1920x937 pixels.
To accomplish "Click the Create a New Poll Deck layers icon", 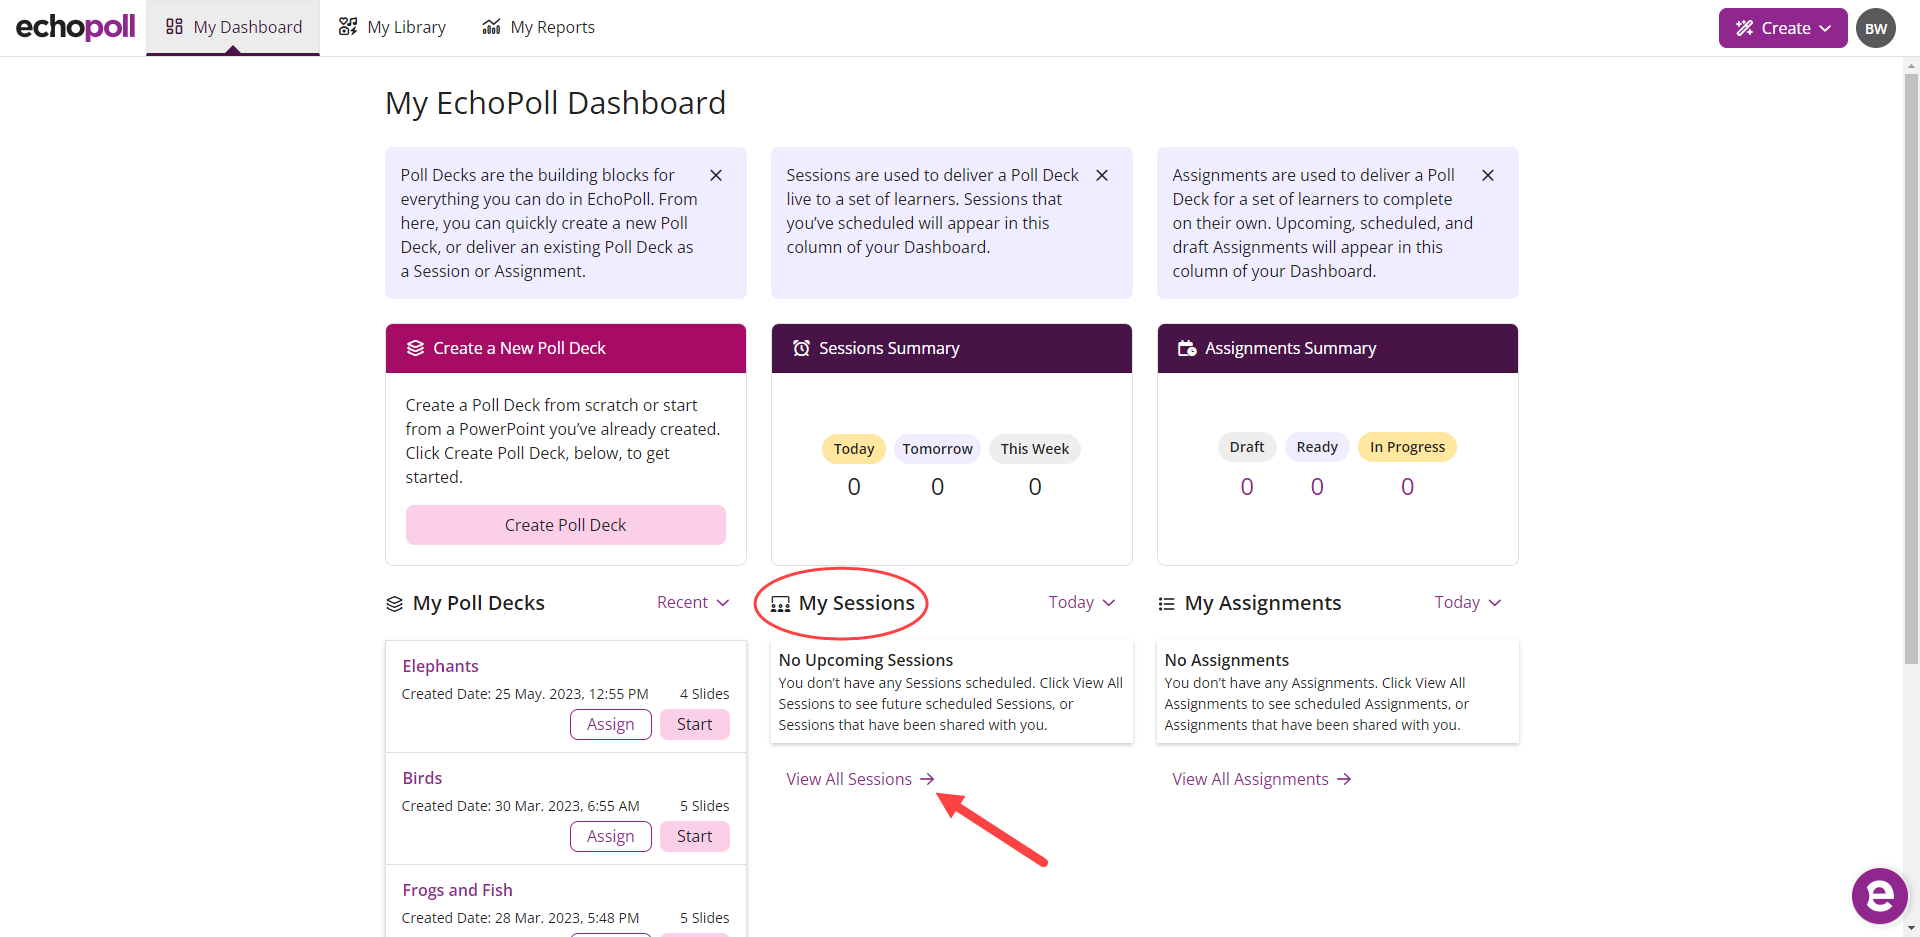I will click(416, 348).
